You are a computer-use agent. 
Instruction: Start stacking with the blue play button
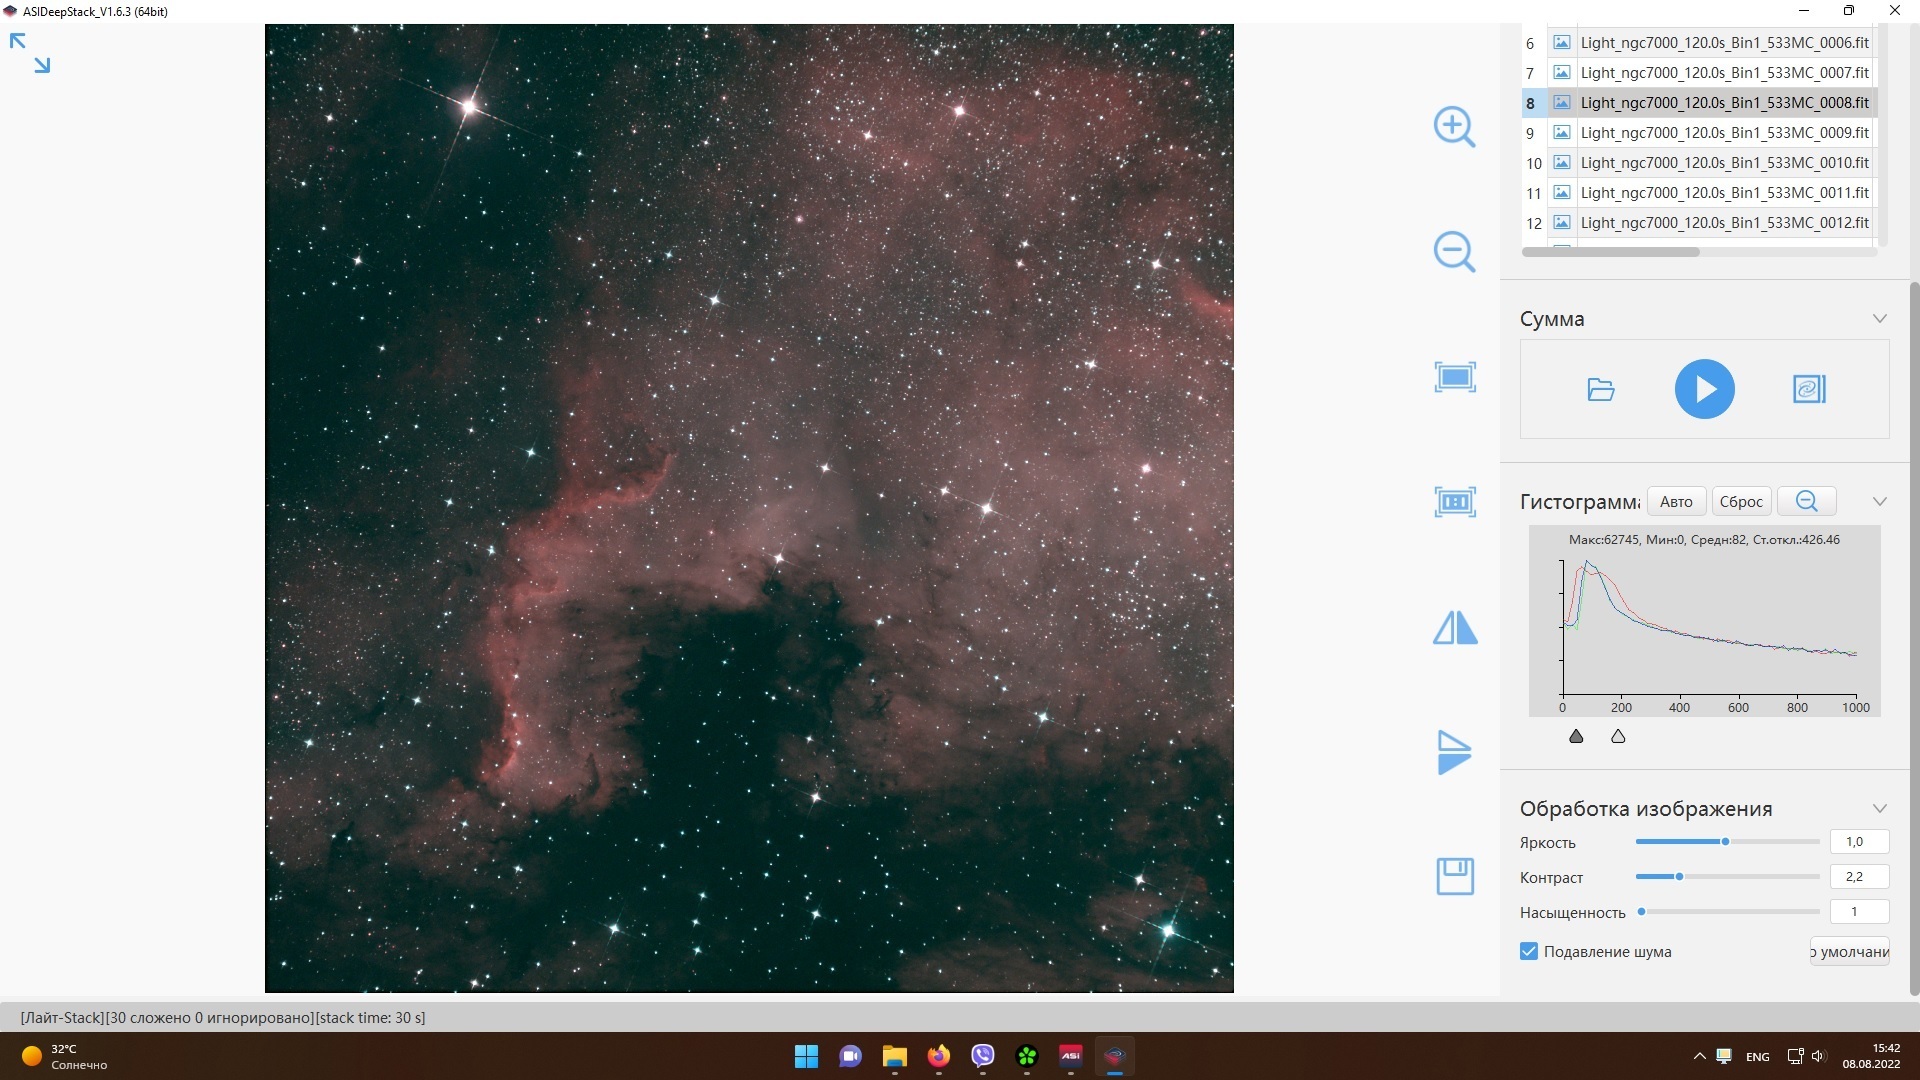click(1704, 389)
